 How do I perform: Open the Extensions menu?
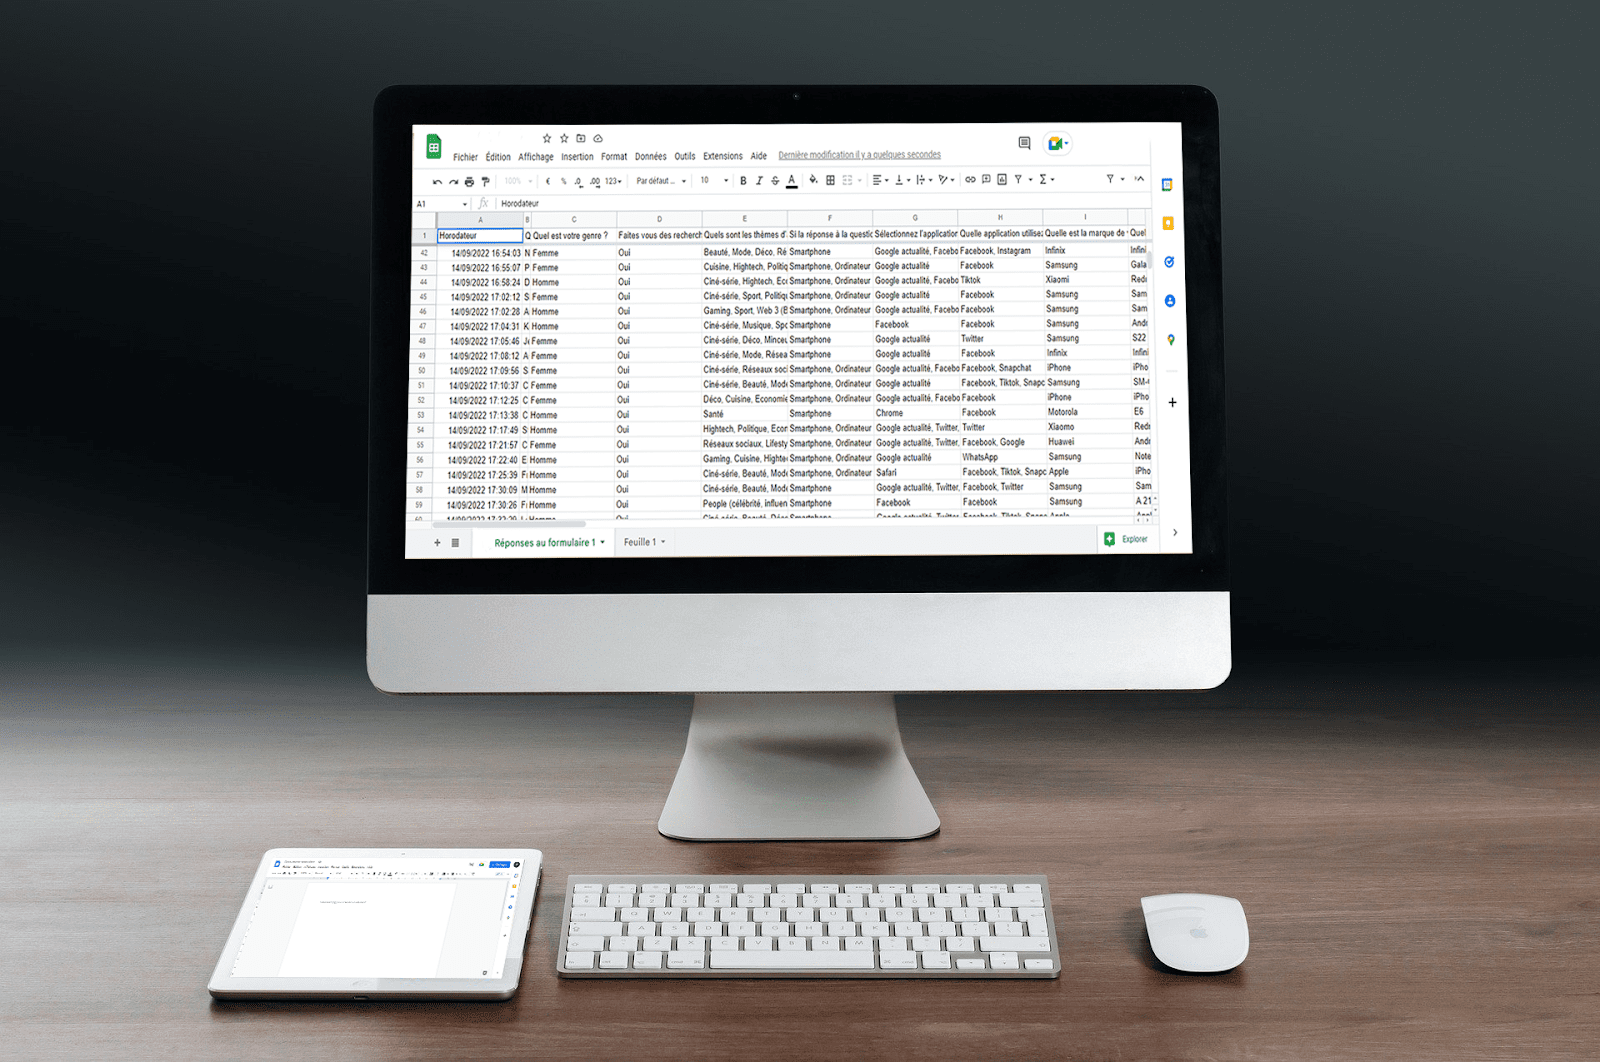point(723,156)
